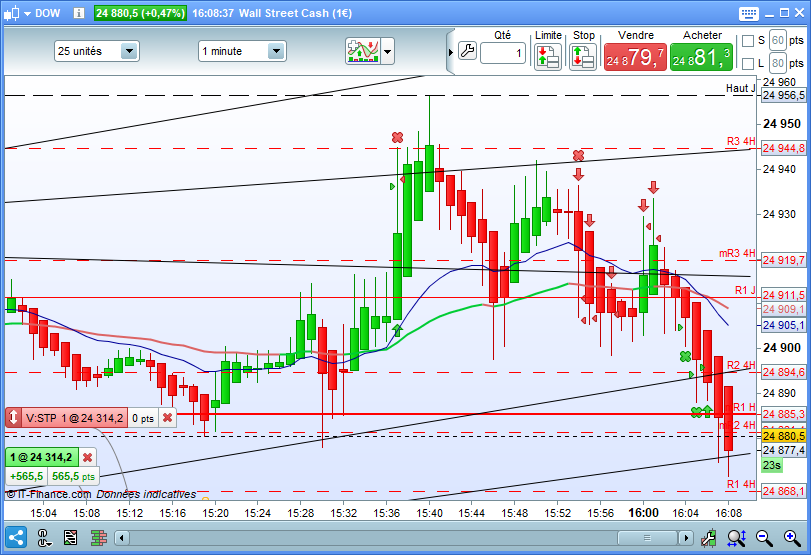Image resolution: width=811 pixels, height=555 pixels.
Task: Collapse the trading panel with black arrow
Action: coord(450,52)
